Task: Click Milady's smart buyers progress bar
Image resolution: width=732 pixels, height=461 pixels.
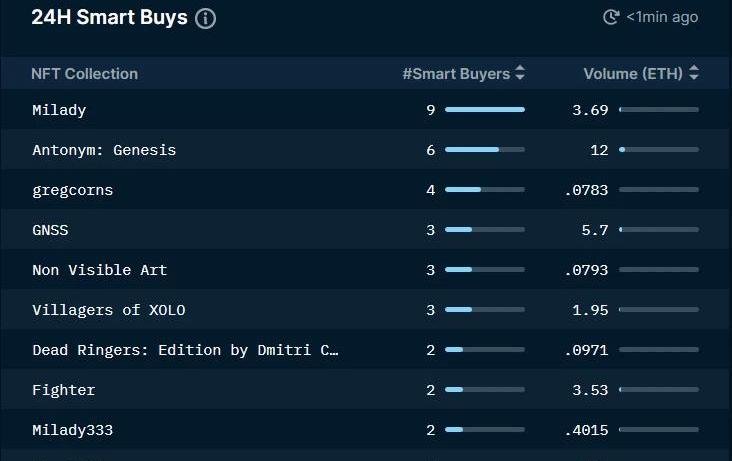Action: point(485,110)
